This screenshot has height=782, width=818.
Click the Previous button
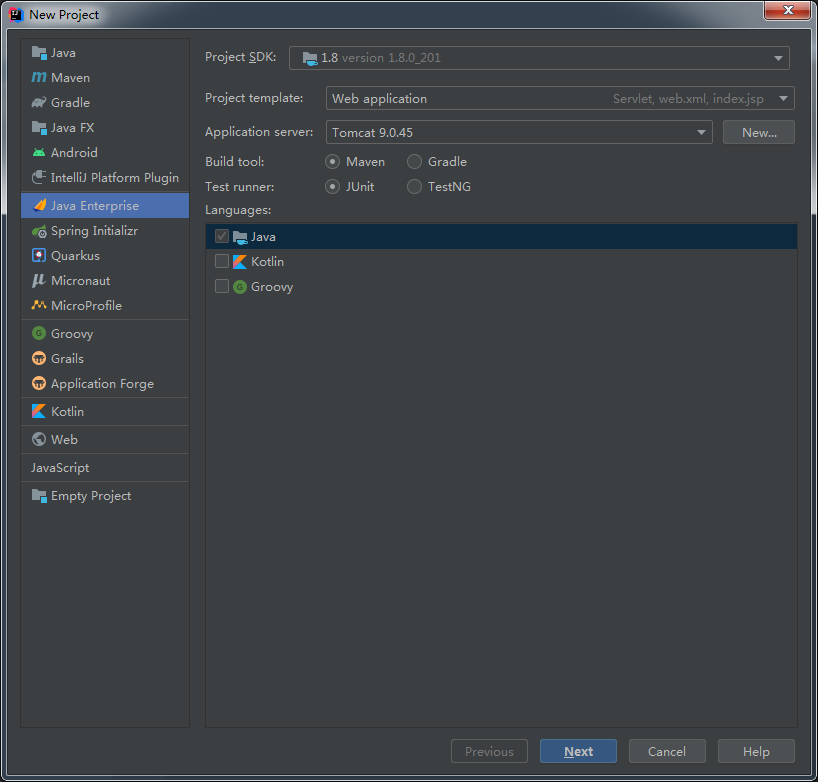(489, 751)
